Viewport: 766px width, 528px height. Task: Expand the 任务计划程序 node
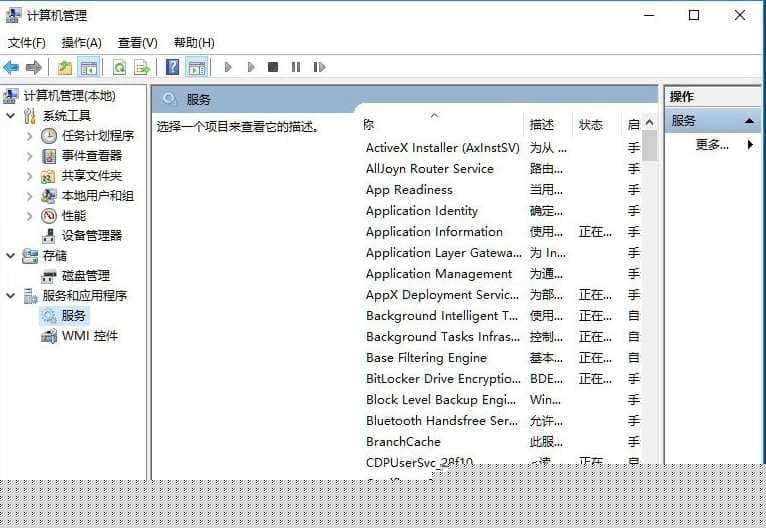29,136
